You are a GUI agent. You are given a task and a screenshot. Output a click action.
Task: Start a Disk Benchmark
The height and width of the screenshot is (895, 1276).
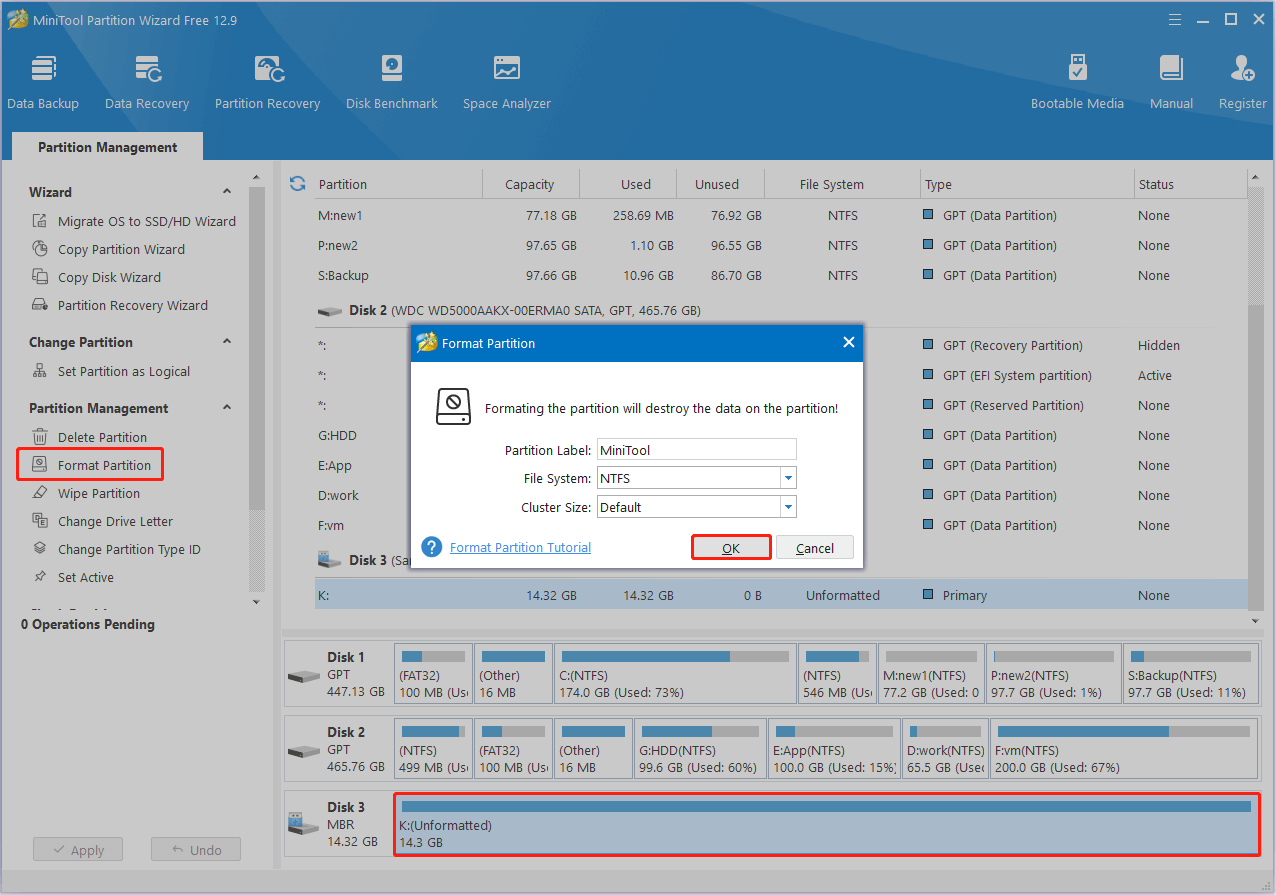coord(391,80)
